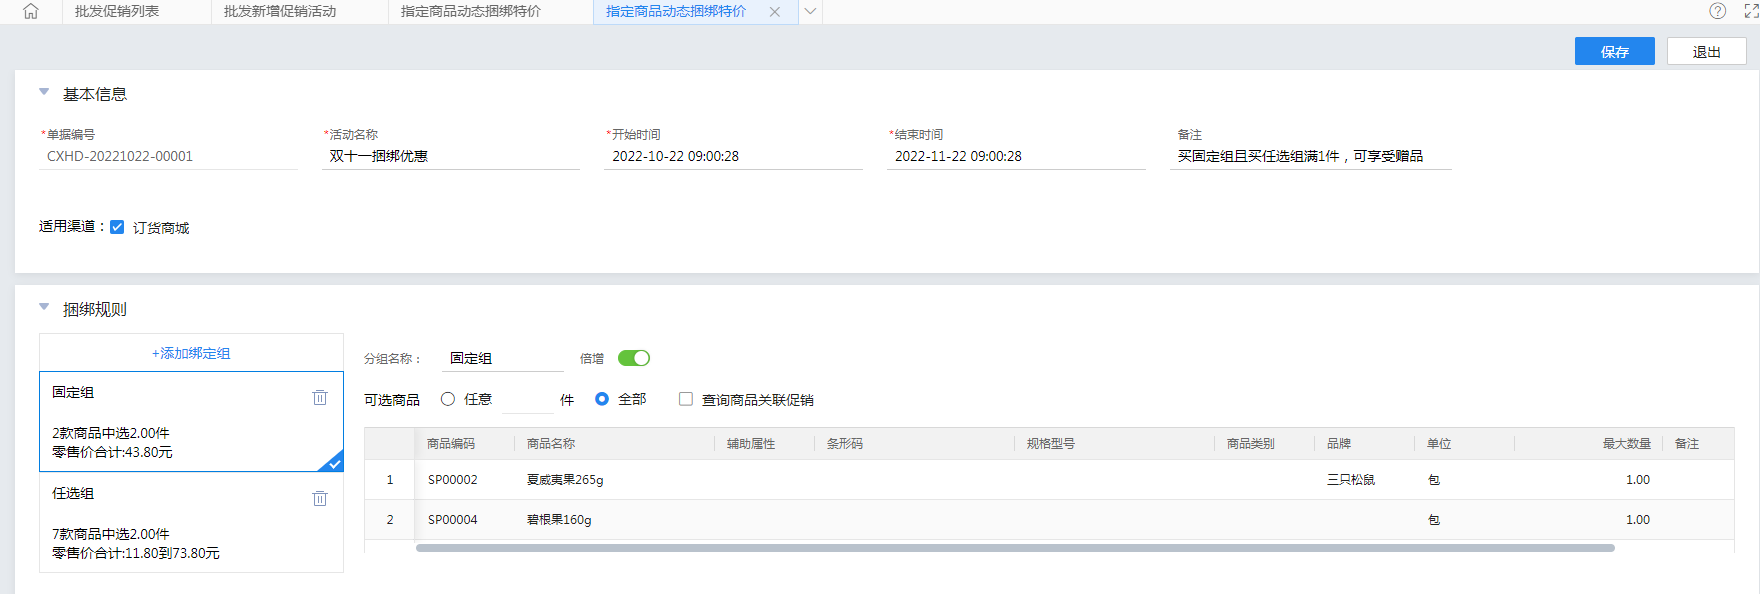Click the 商品名称 column header

point(551,444)
